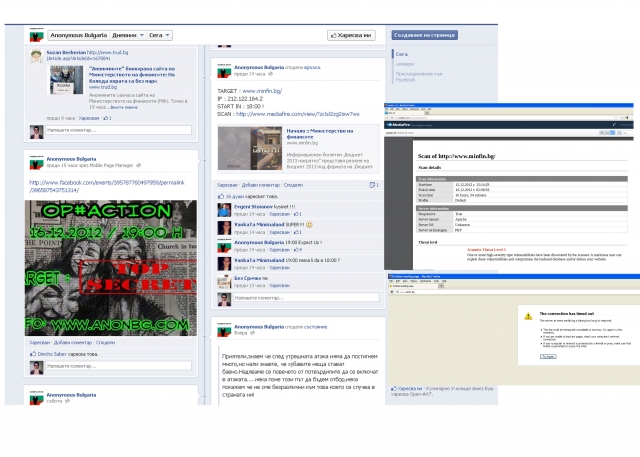Open the trud.bg article thumbnail

66,80
